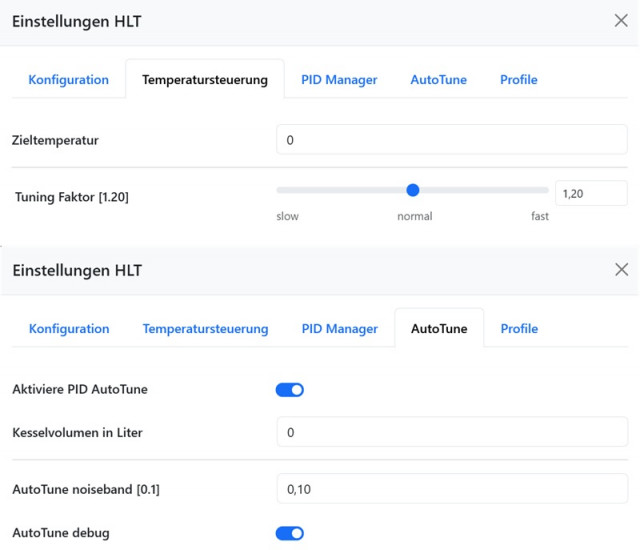Screen dimensions: 640x550
Task: Switch to PID Manager in upper dialog
Action: pos(339,80)
